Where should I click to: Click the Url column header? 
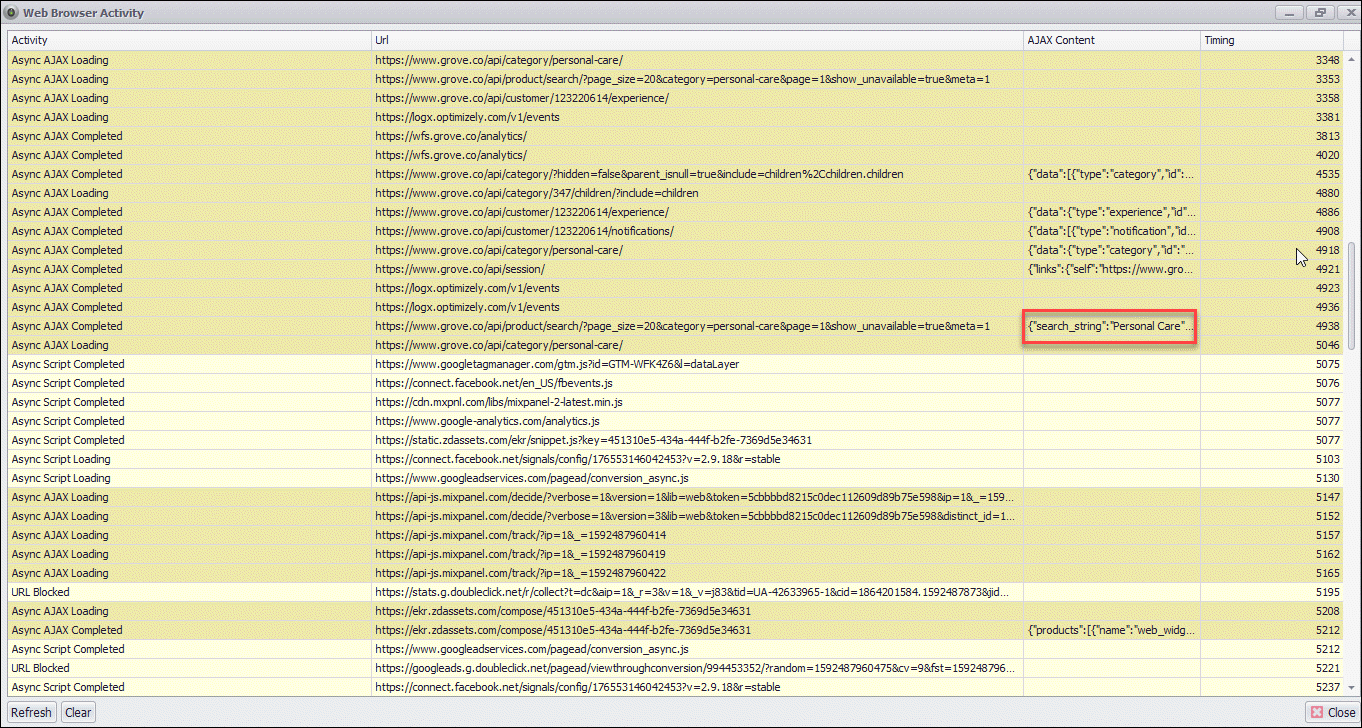click(696, 40)
